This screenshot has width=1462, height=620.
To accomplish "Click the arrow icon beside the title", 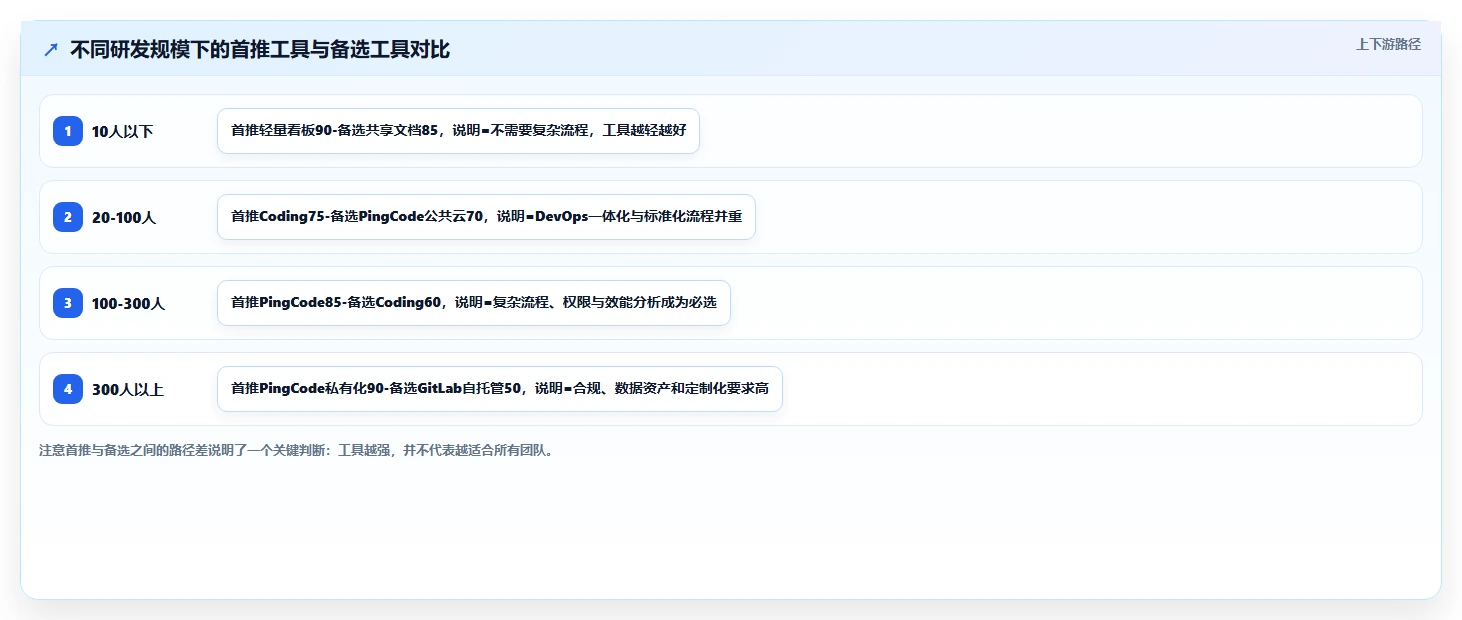I will click(51, 49).
